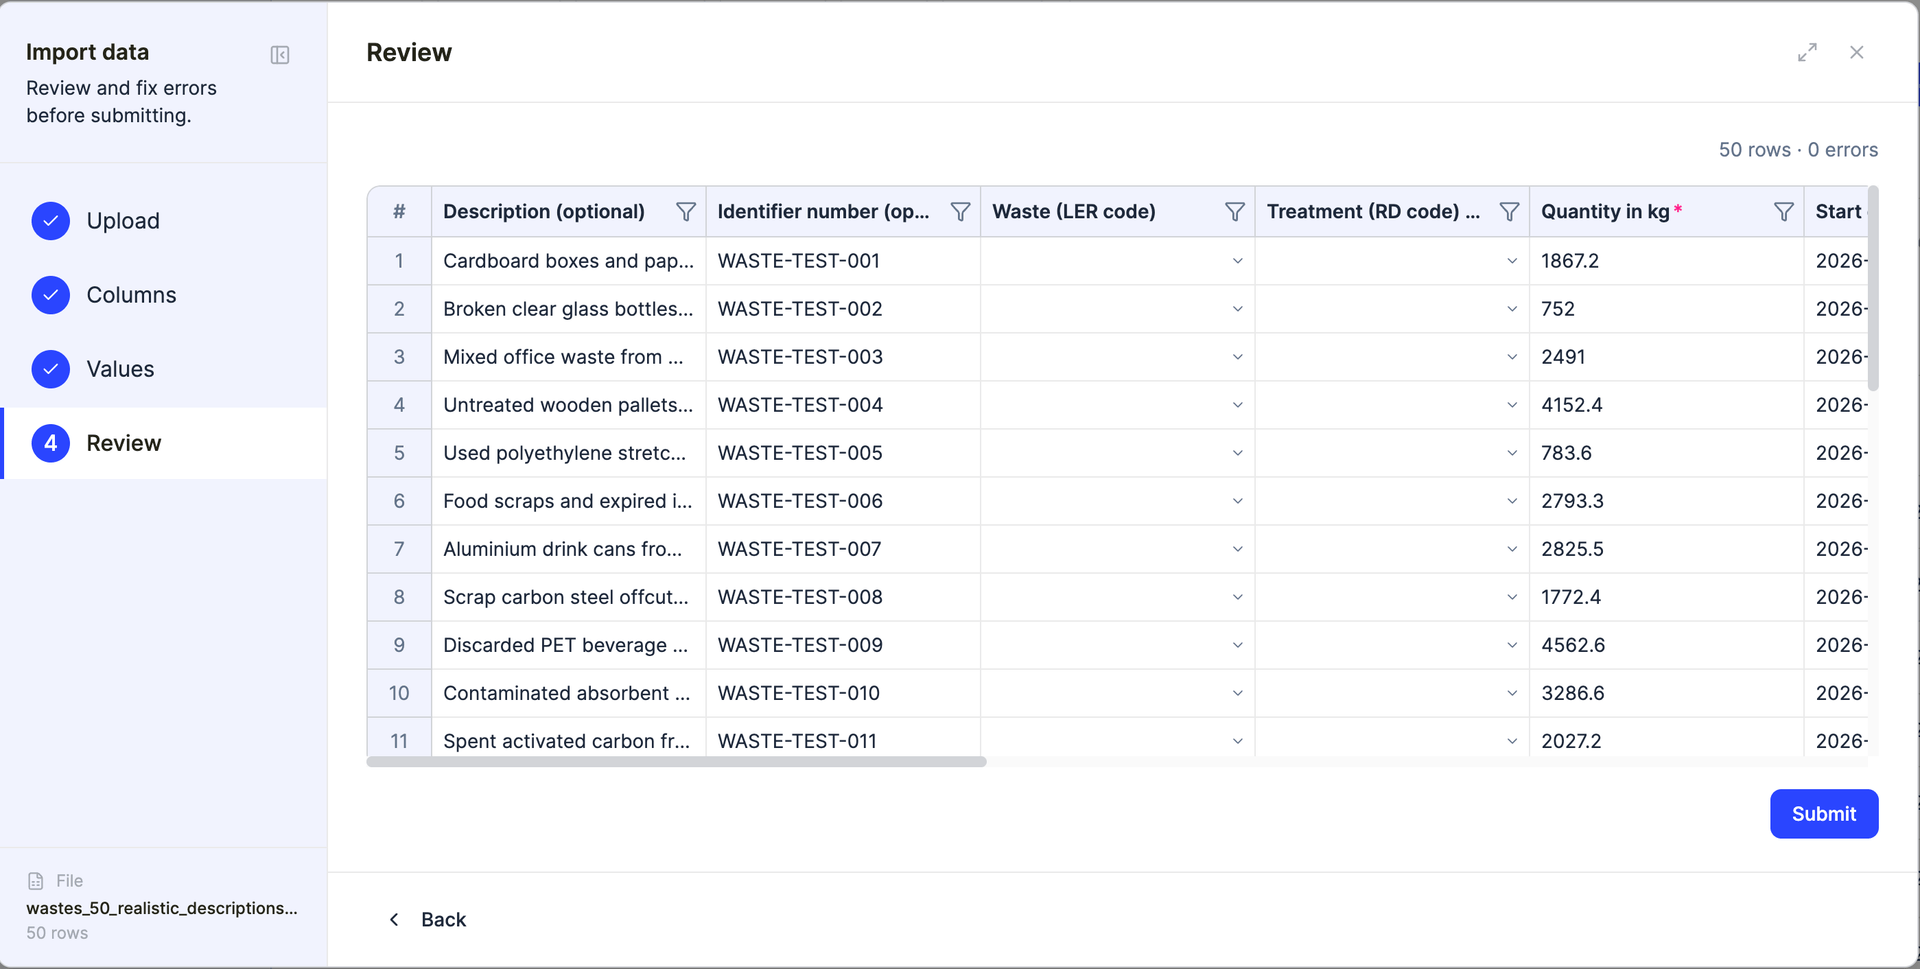Go to the Columns step
This screenshot has height=969, width=1920.
(164, 295)
